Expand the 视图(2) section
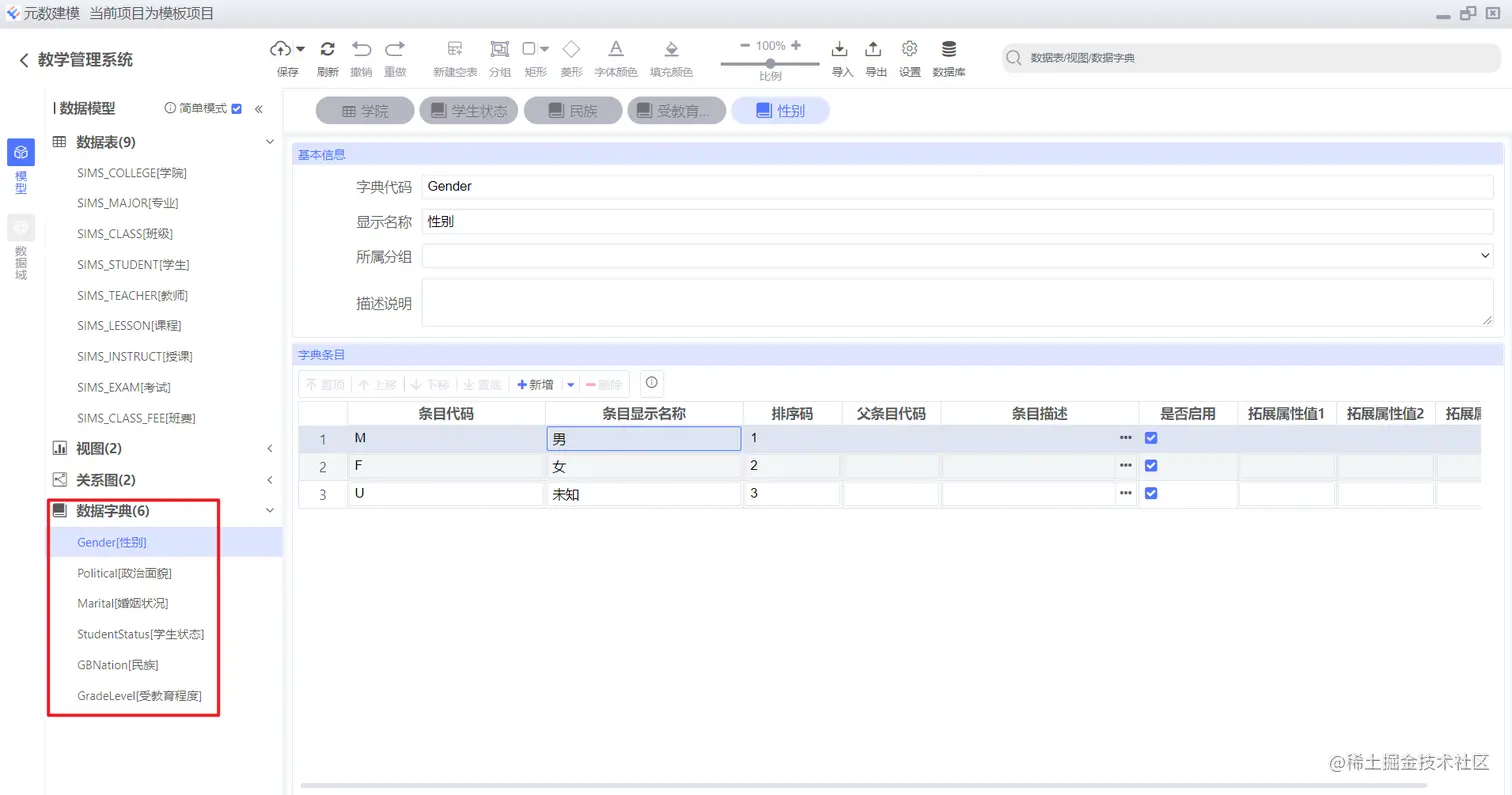Viewport: 1512px width, 795px height. [268, 450]
